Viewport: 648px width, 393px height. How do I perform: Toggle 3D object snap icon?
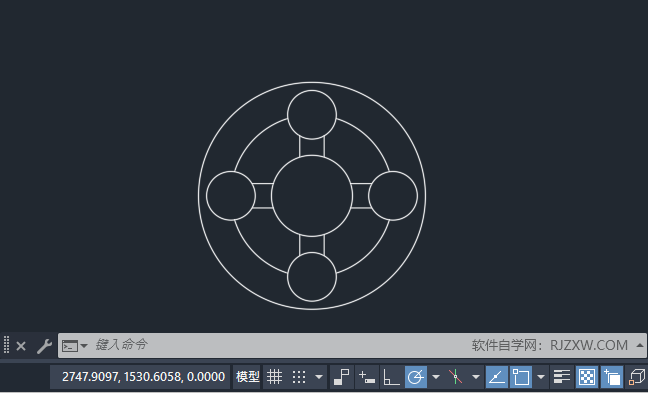click(637, 377)
